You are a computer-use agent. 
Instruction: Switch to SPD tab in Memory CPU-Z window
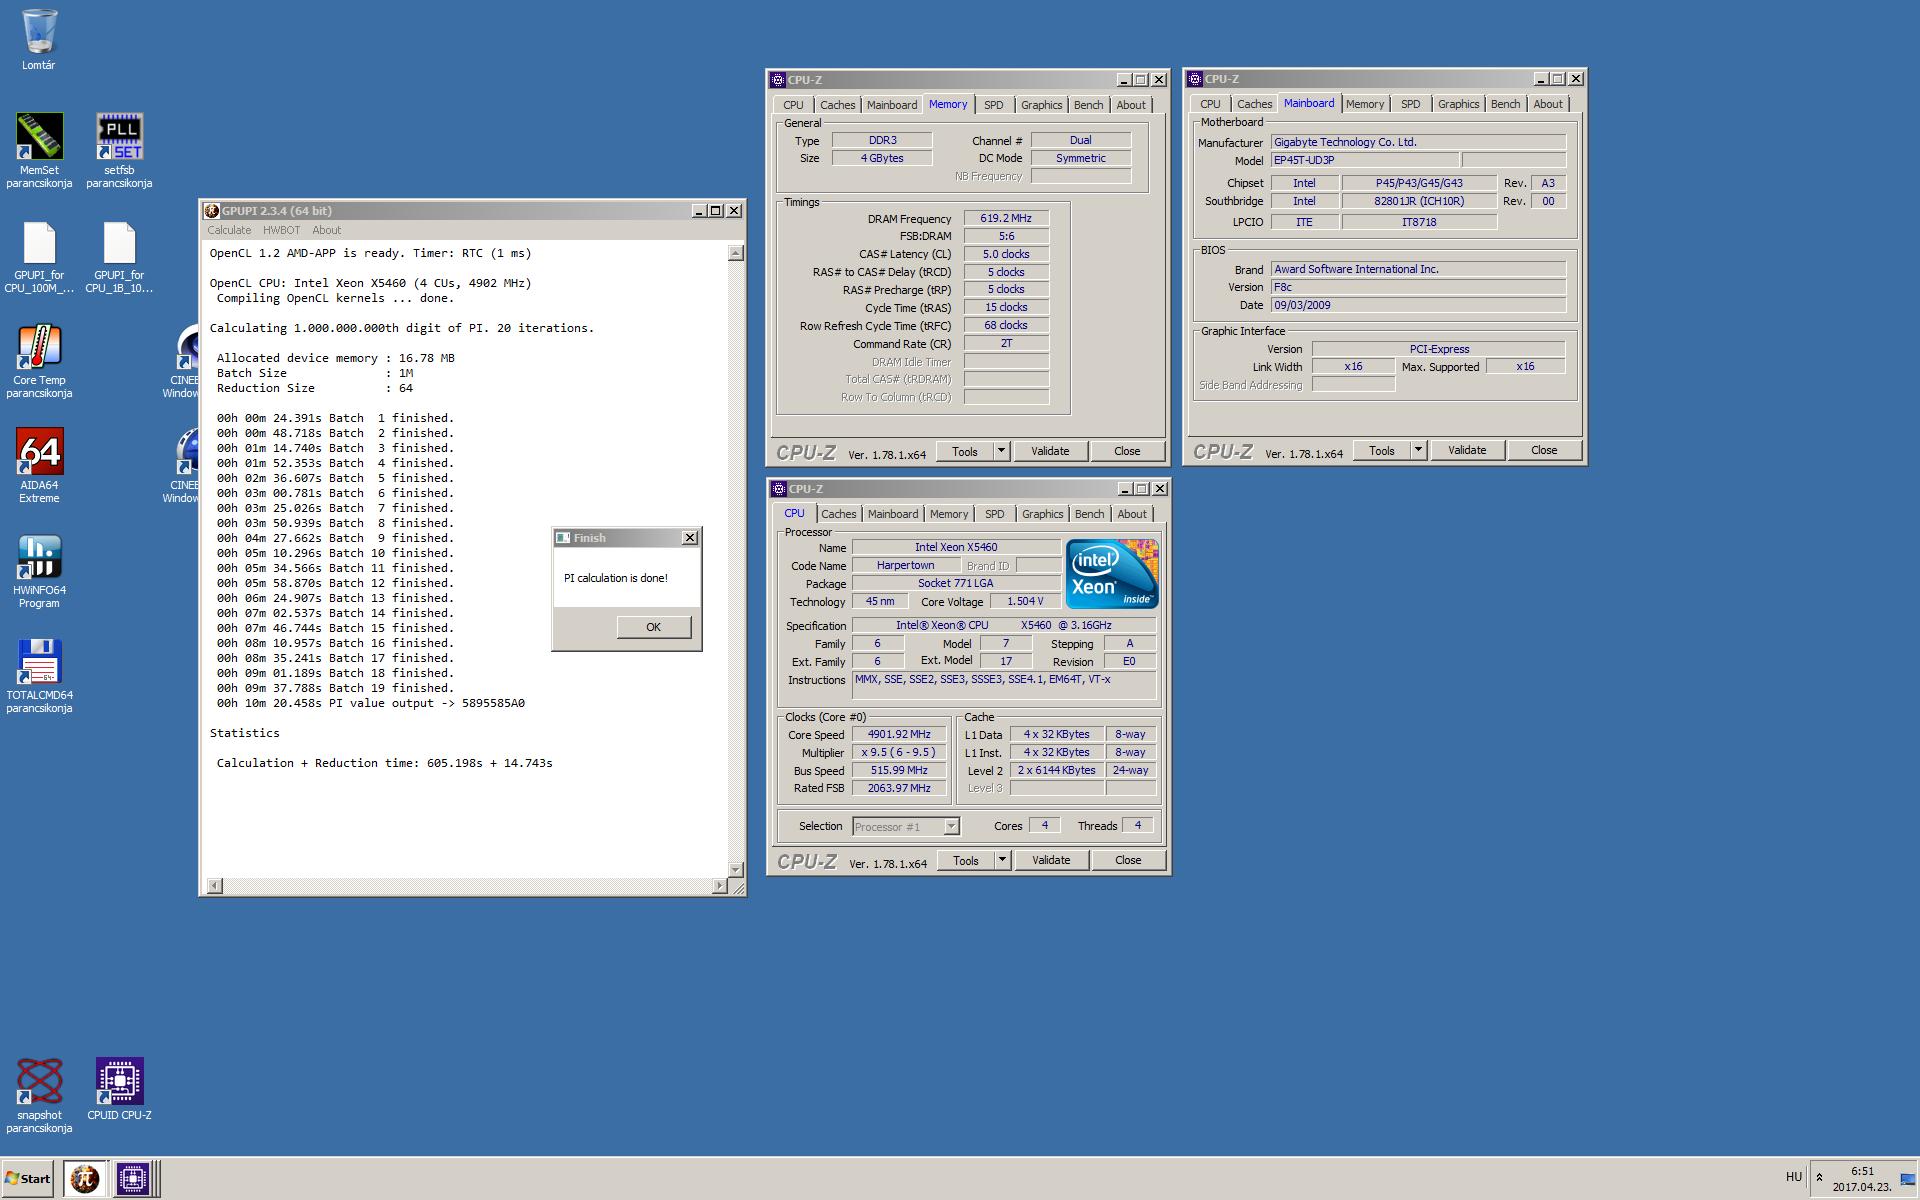click(x=993, y=105)
